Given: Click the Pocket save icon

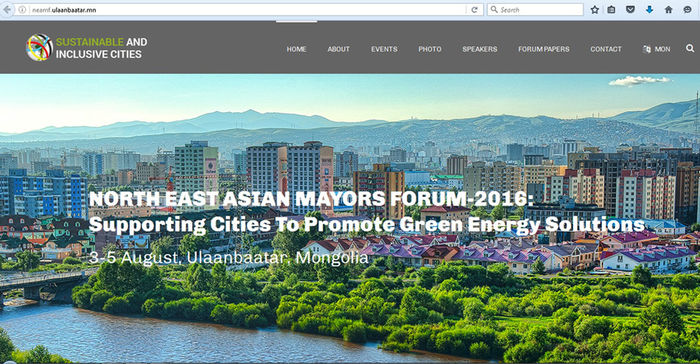Looking at the screenshot, I should coord(630,10).
